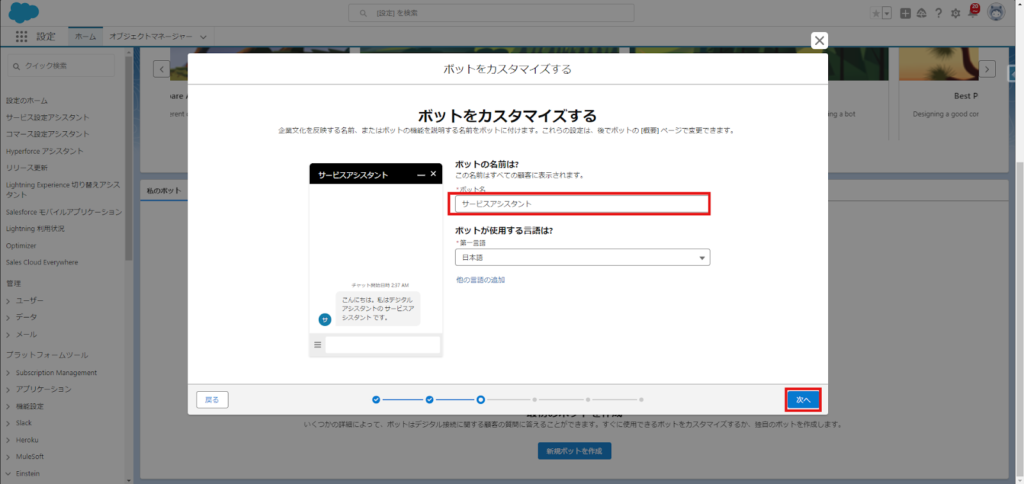
Task: Click the help question mark icon
Action: point(938,13)
